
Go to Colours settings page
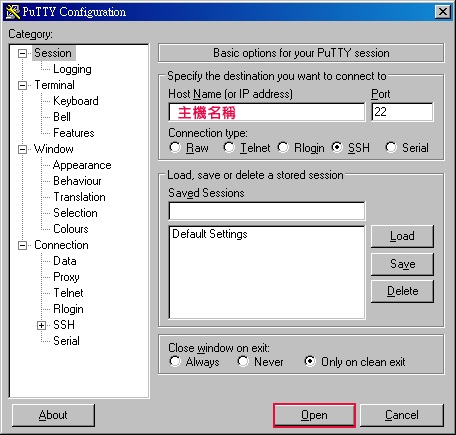pyautogui.click(x=71, y=229)
